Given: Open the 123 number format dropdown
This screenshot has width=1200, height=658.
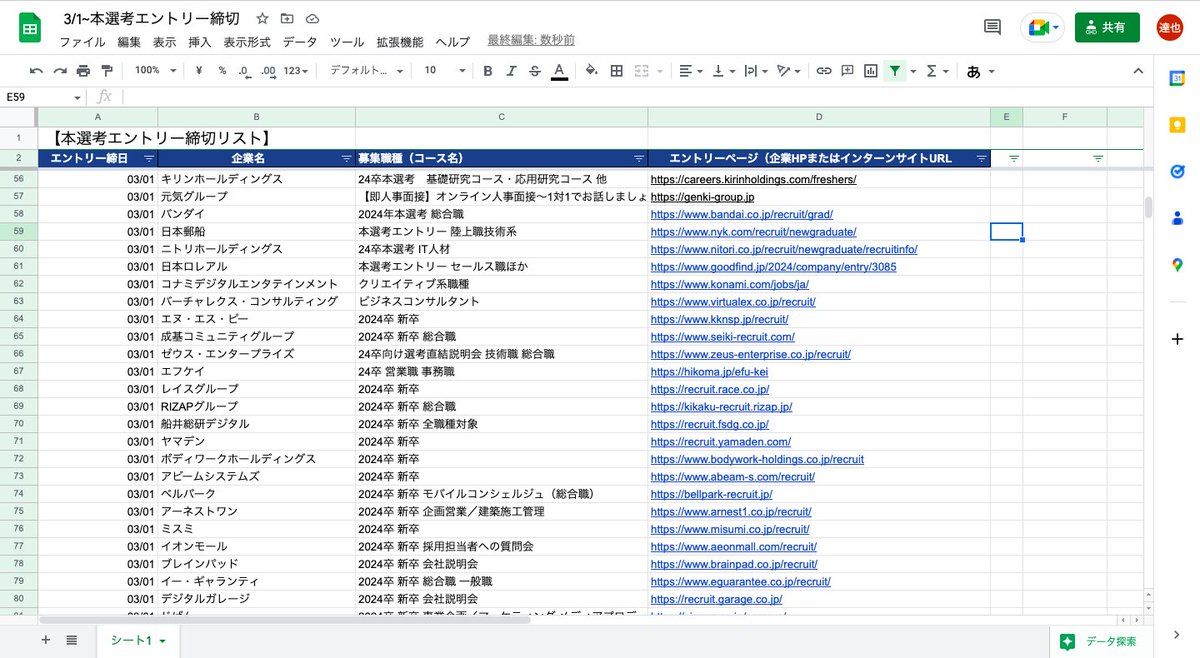Looking at the screenshot, I should coord(296,71).
